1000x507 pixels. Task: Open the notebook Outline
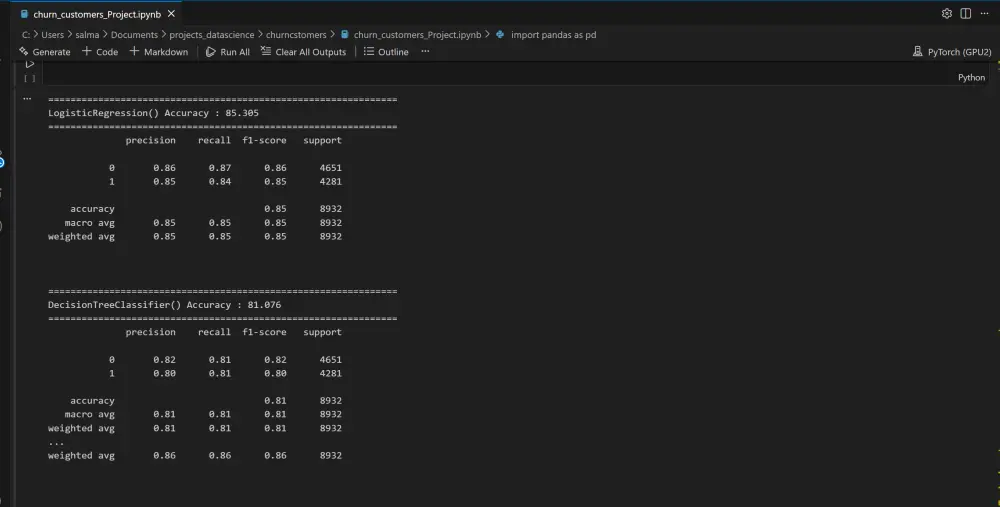pos(386,52)
